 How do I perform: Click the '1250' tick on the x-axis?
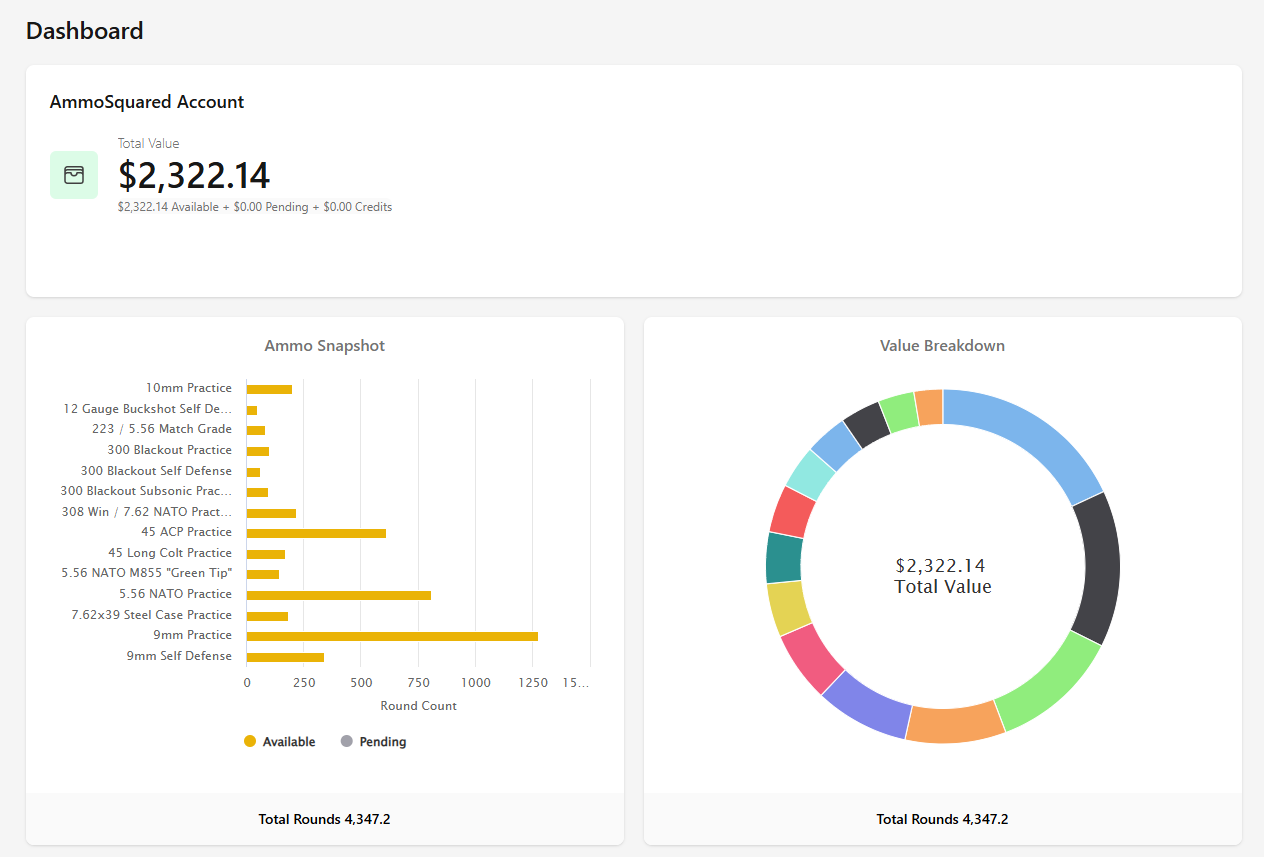click(533, 683)
